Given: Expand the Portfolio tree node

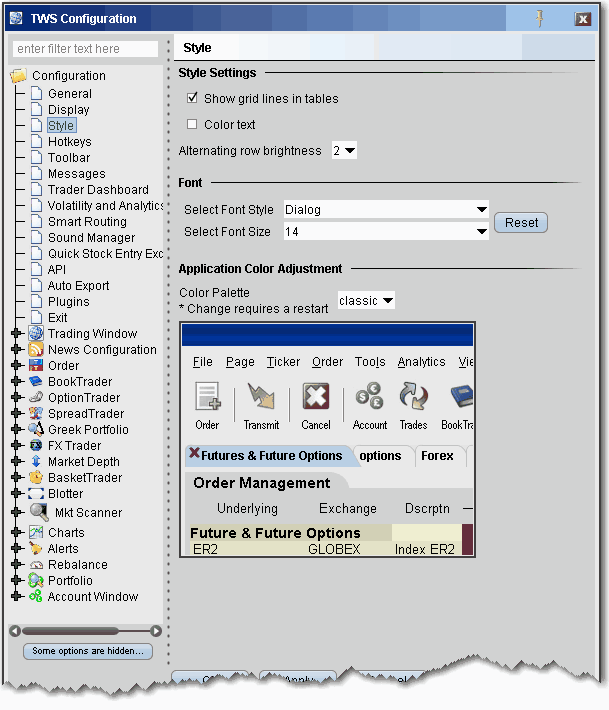Looking at the screenshot, I should click(x=17, y=580).
